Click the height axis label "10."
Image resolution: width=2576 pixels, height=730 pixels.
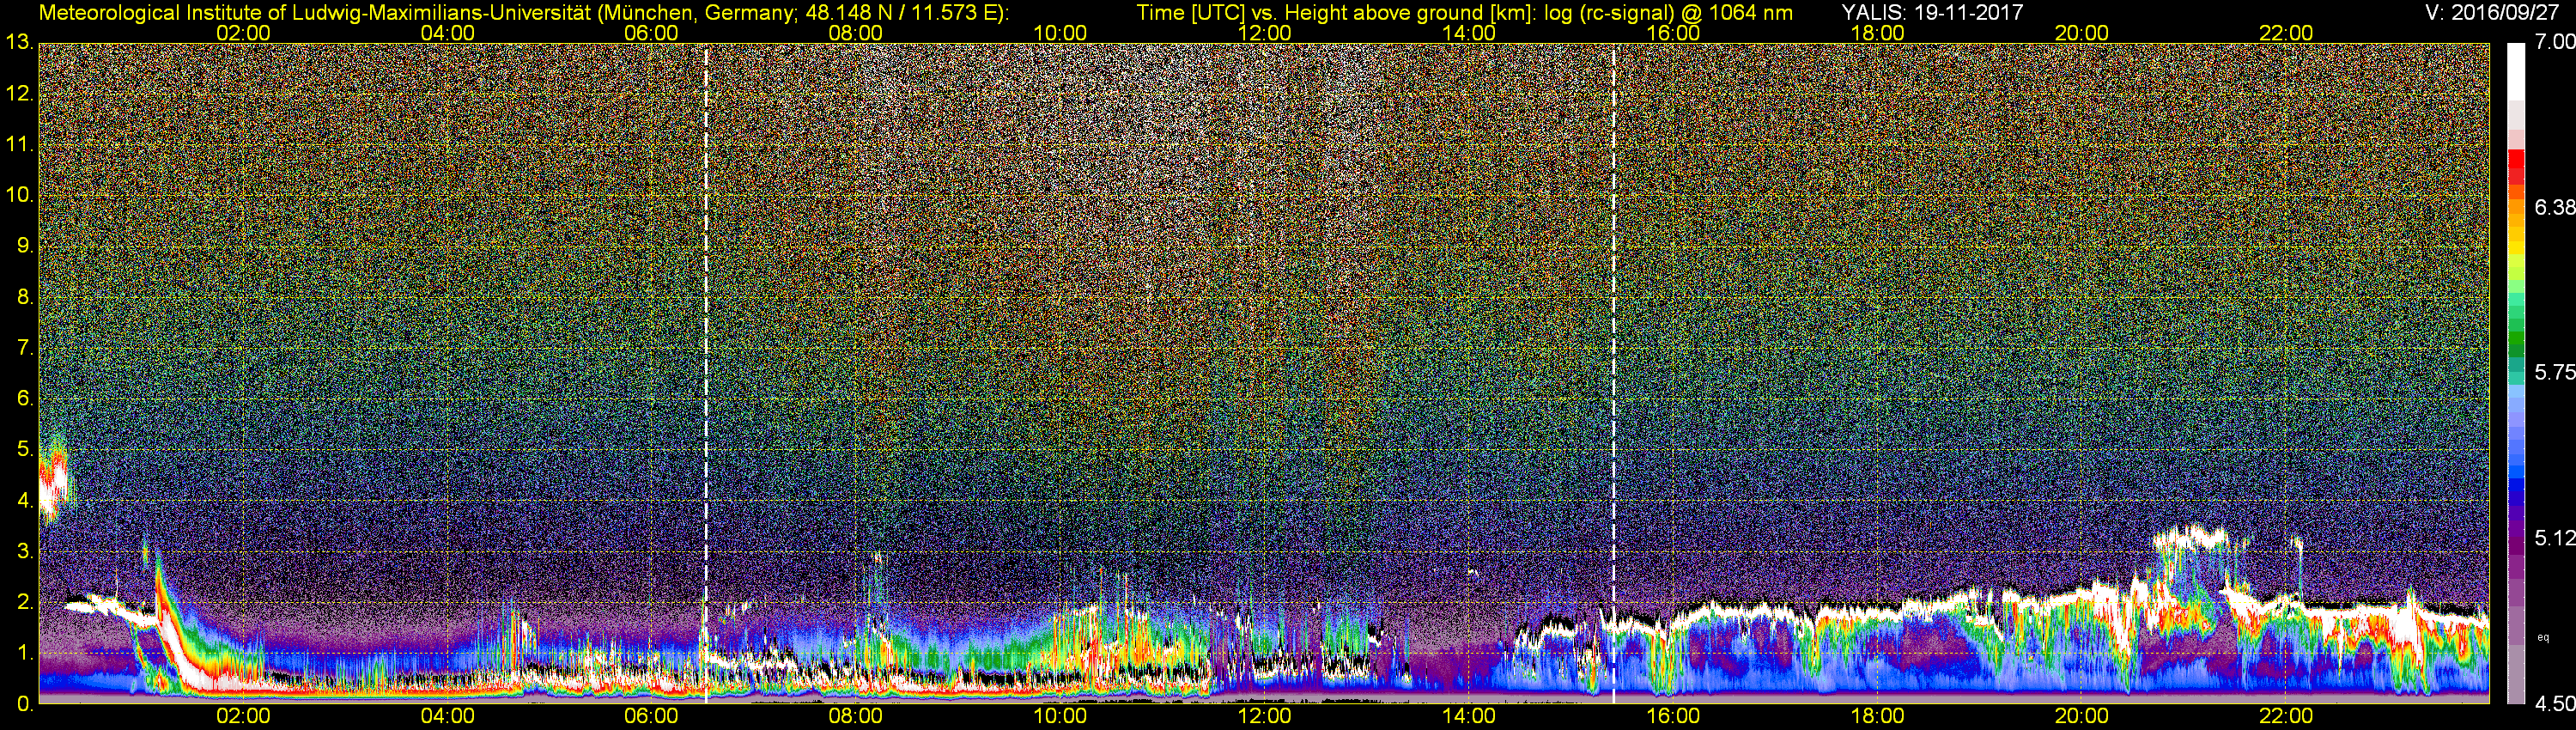[x=20, y=195]
